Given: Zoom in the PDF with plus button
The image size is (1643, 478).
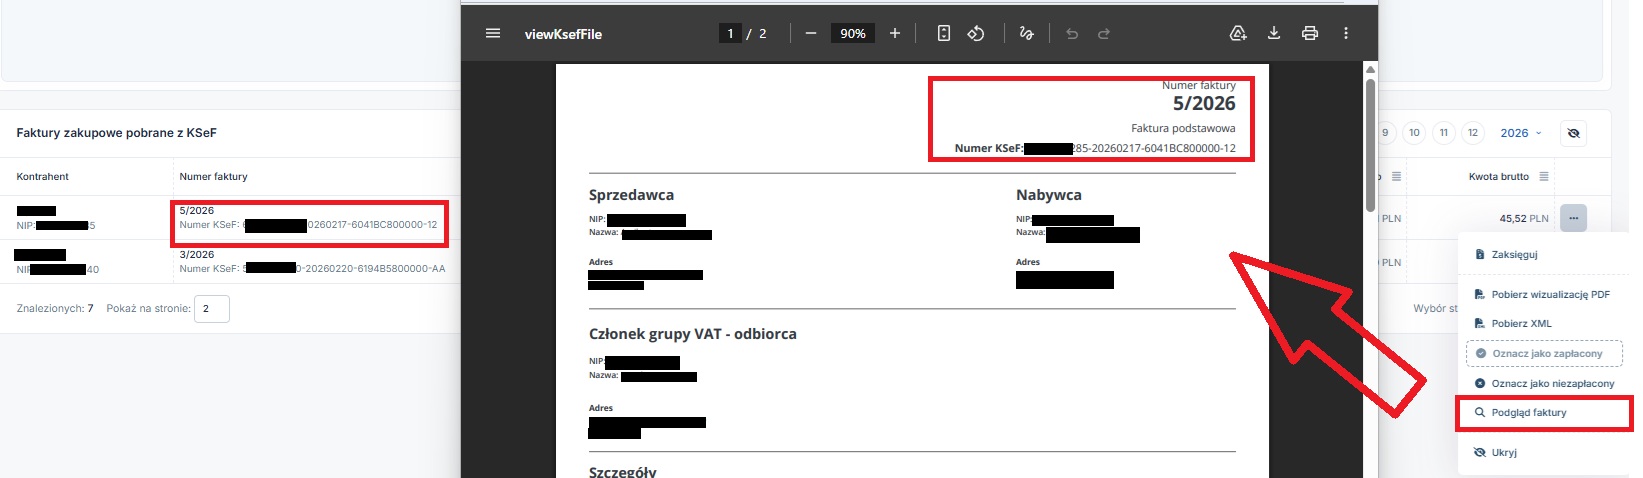Looking at the screenshot, I should [895, 33].
